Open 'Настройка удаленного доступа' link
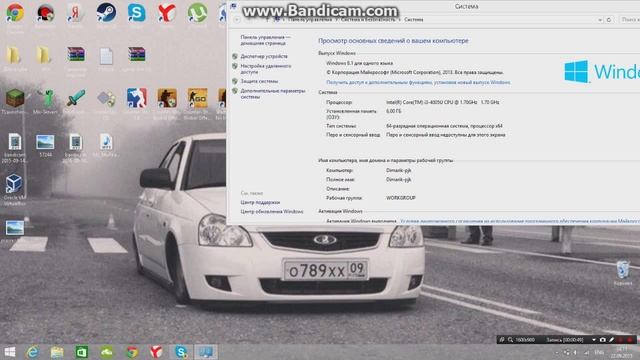 (266, 69)
